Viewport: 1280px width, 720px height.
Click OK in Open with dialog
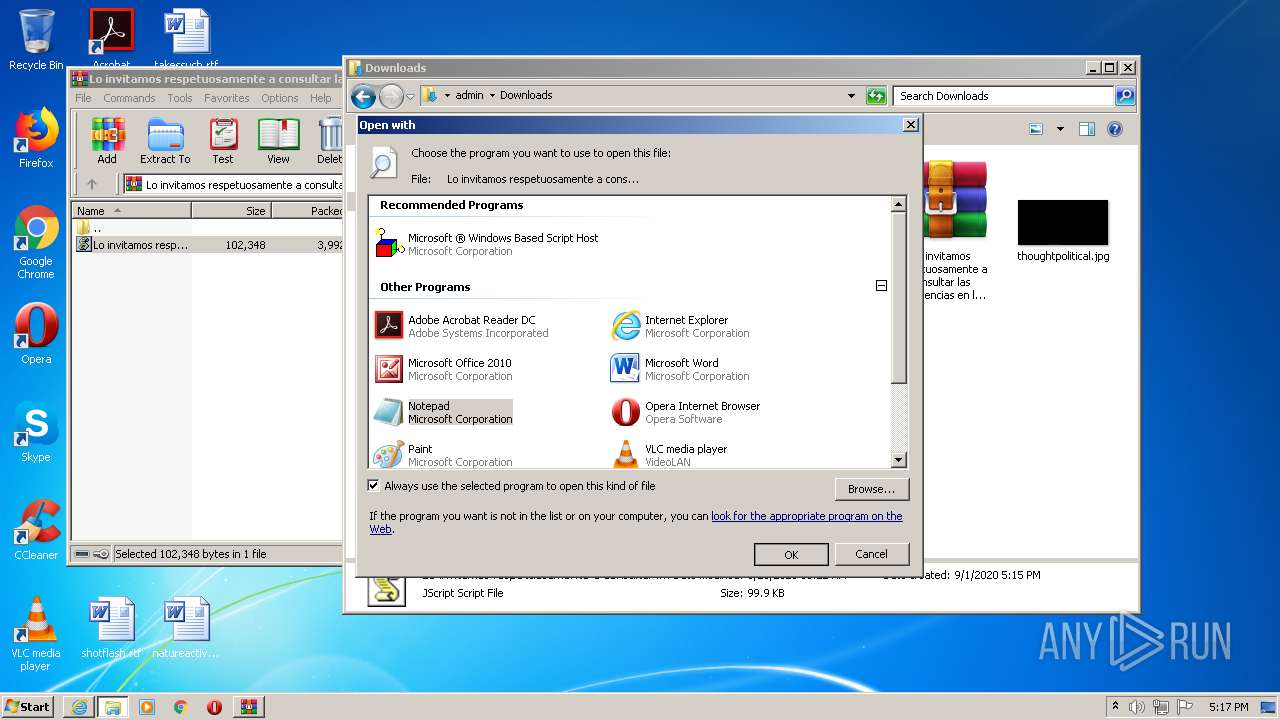[x=791, y=554]
